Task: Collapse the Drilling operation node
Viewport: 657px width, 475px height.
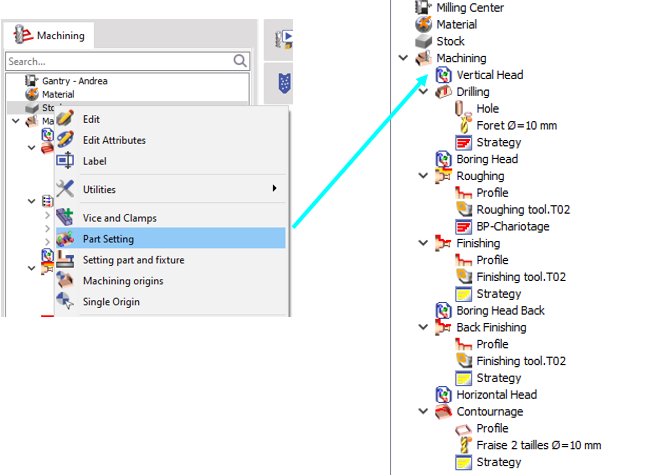Action: pos(423,92)
